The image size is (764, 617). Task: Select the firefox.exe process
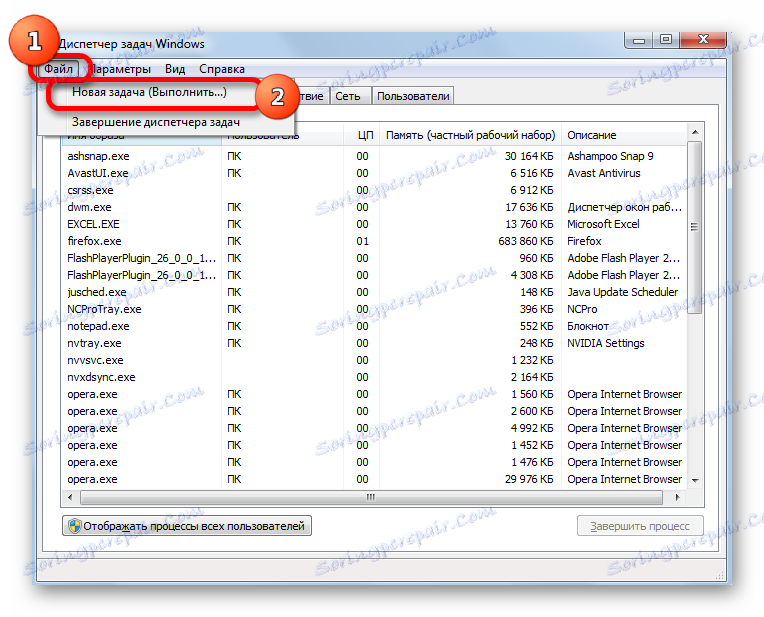(374, 241)
